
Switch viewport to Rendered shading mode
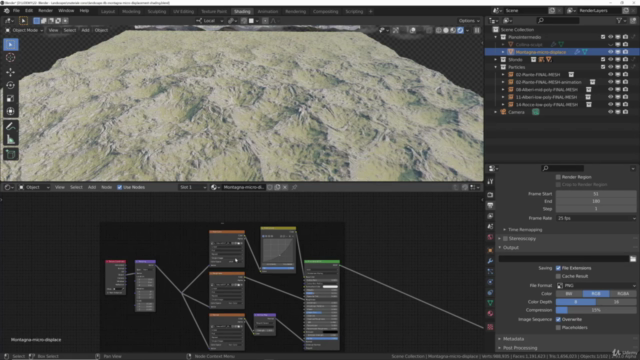click(x=460, y=30)
